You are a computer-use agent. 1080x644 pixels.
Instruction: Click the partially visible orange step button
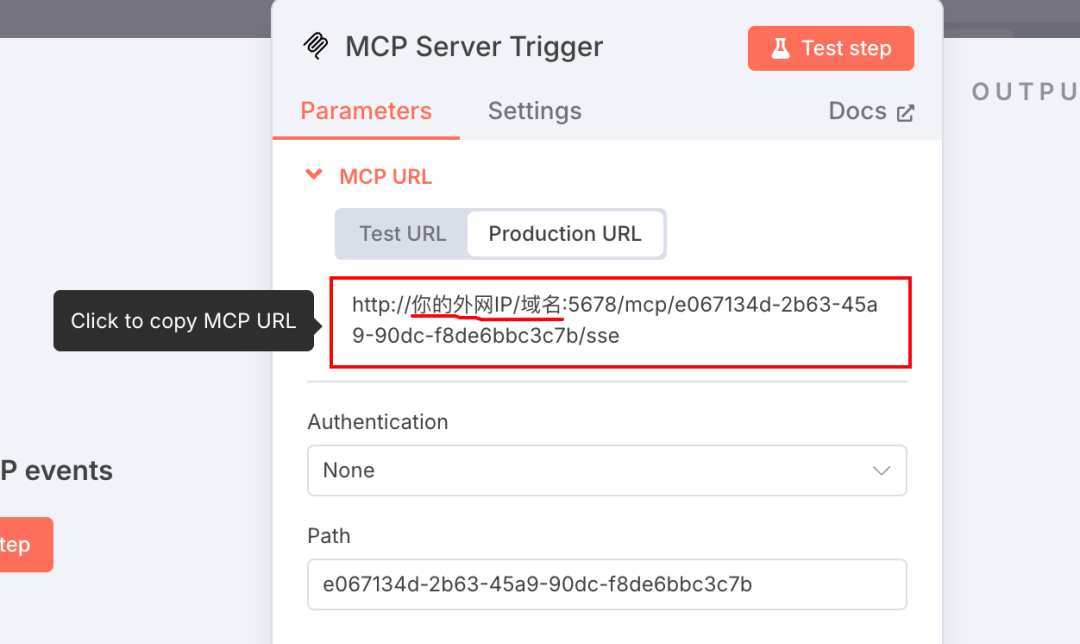[25, 544]
